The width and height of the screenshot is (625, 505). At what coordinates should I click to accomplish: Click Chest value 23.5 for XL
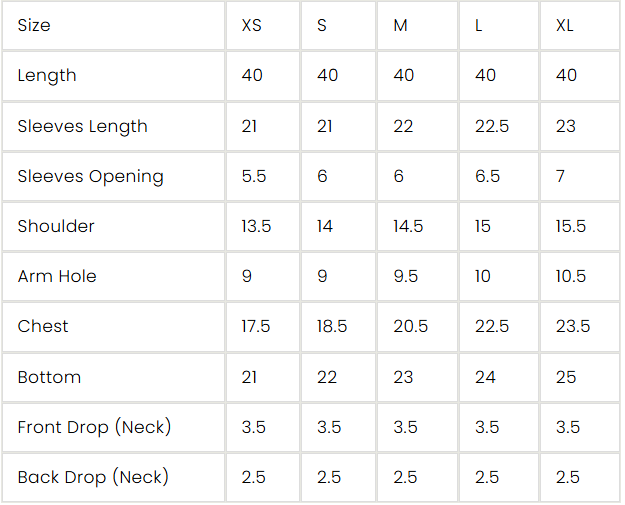(573, 326)
